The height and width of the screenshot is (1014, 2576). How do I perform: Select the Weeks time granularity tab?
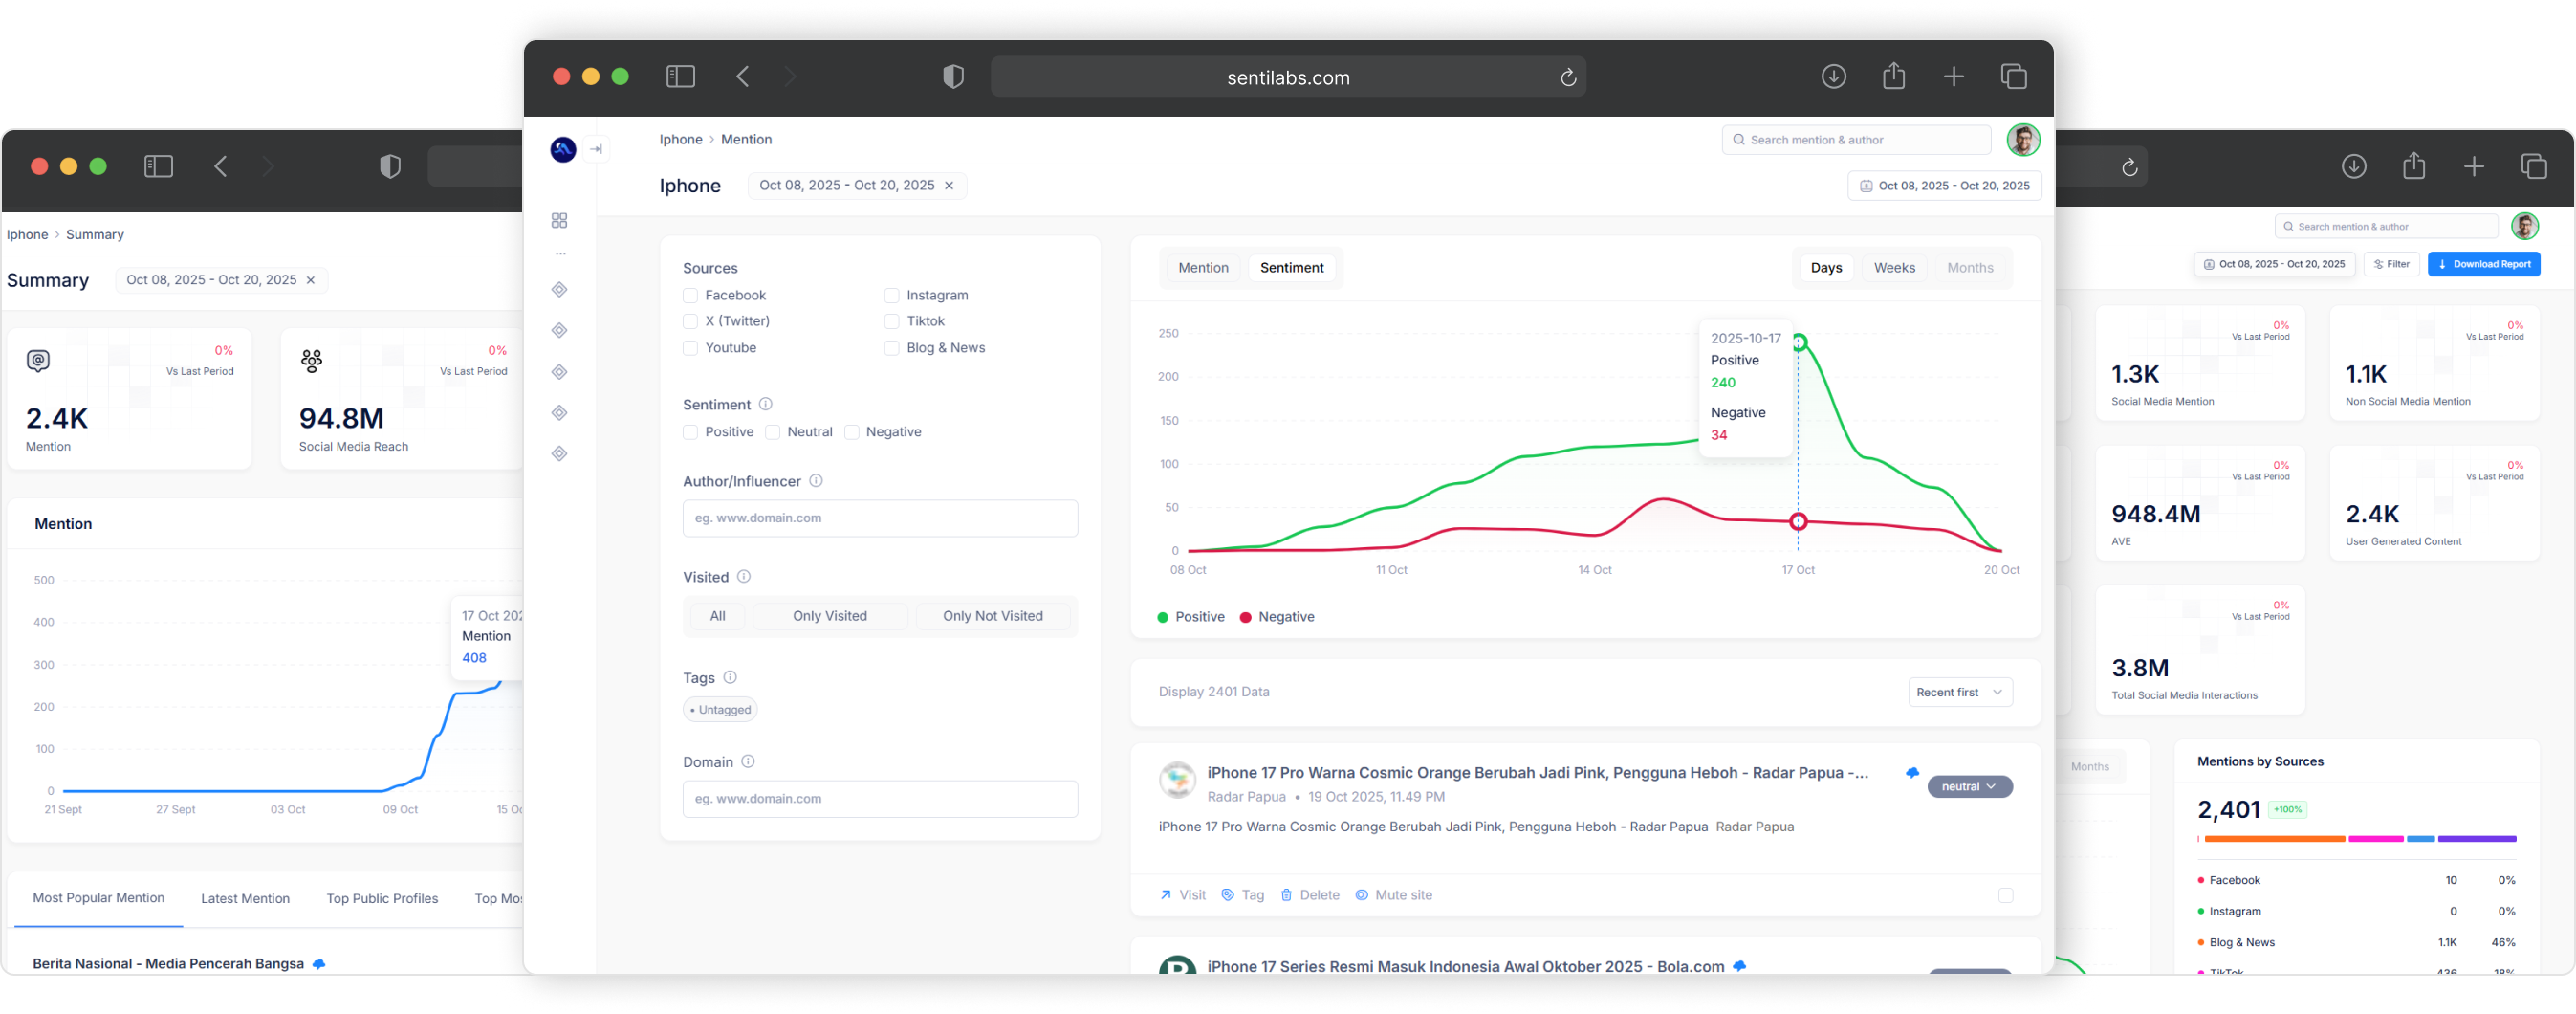1893,267
